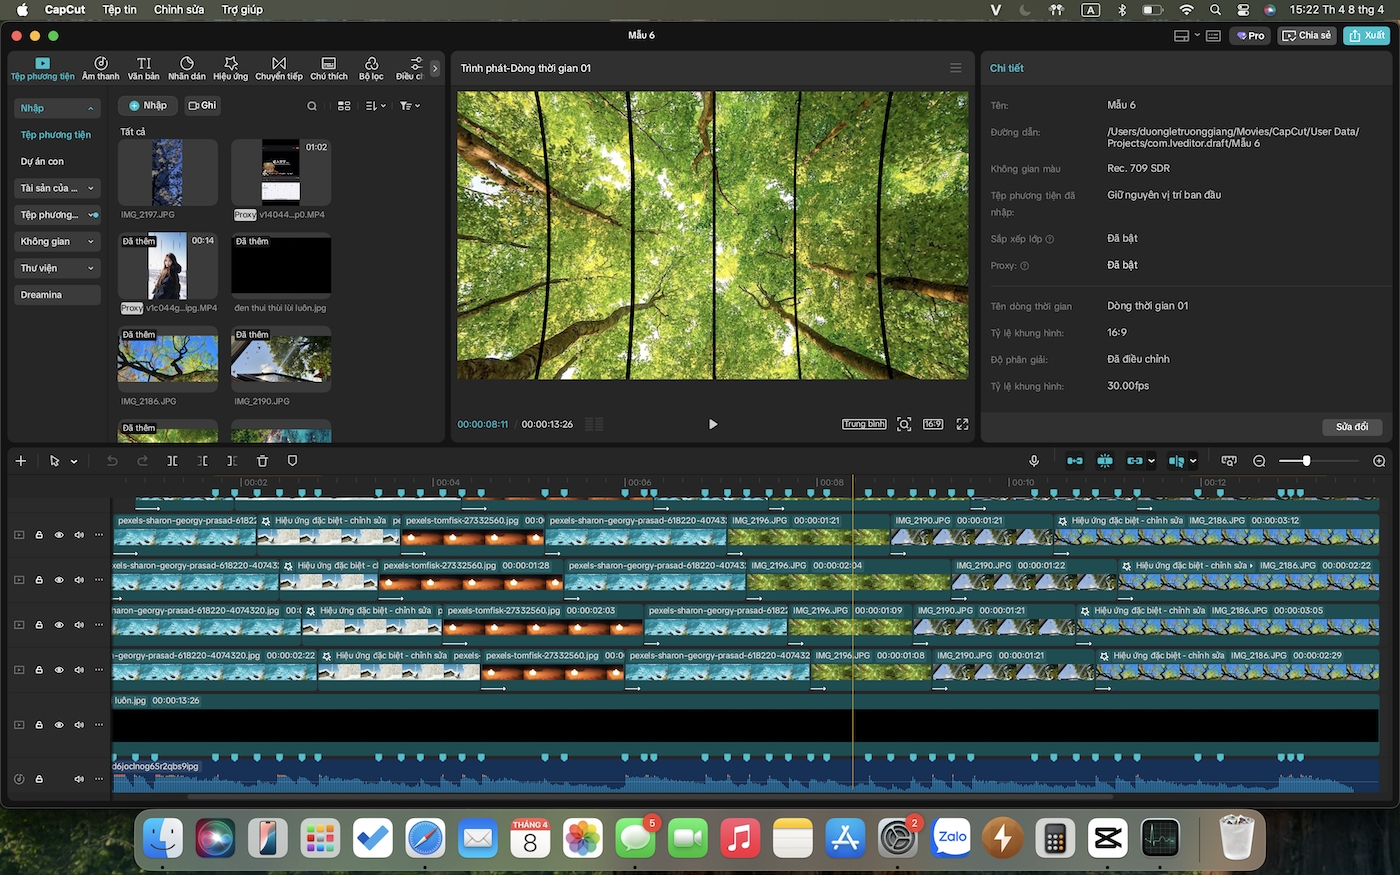
Task: Expand the Thư viện sidebar section
Action: (91, 268)
